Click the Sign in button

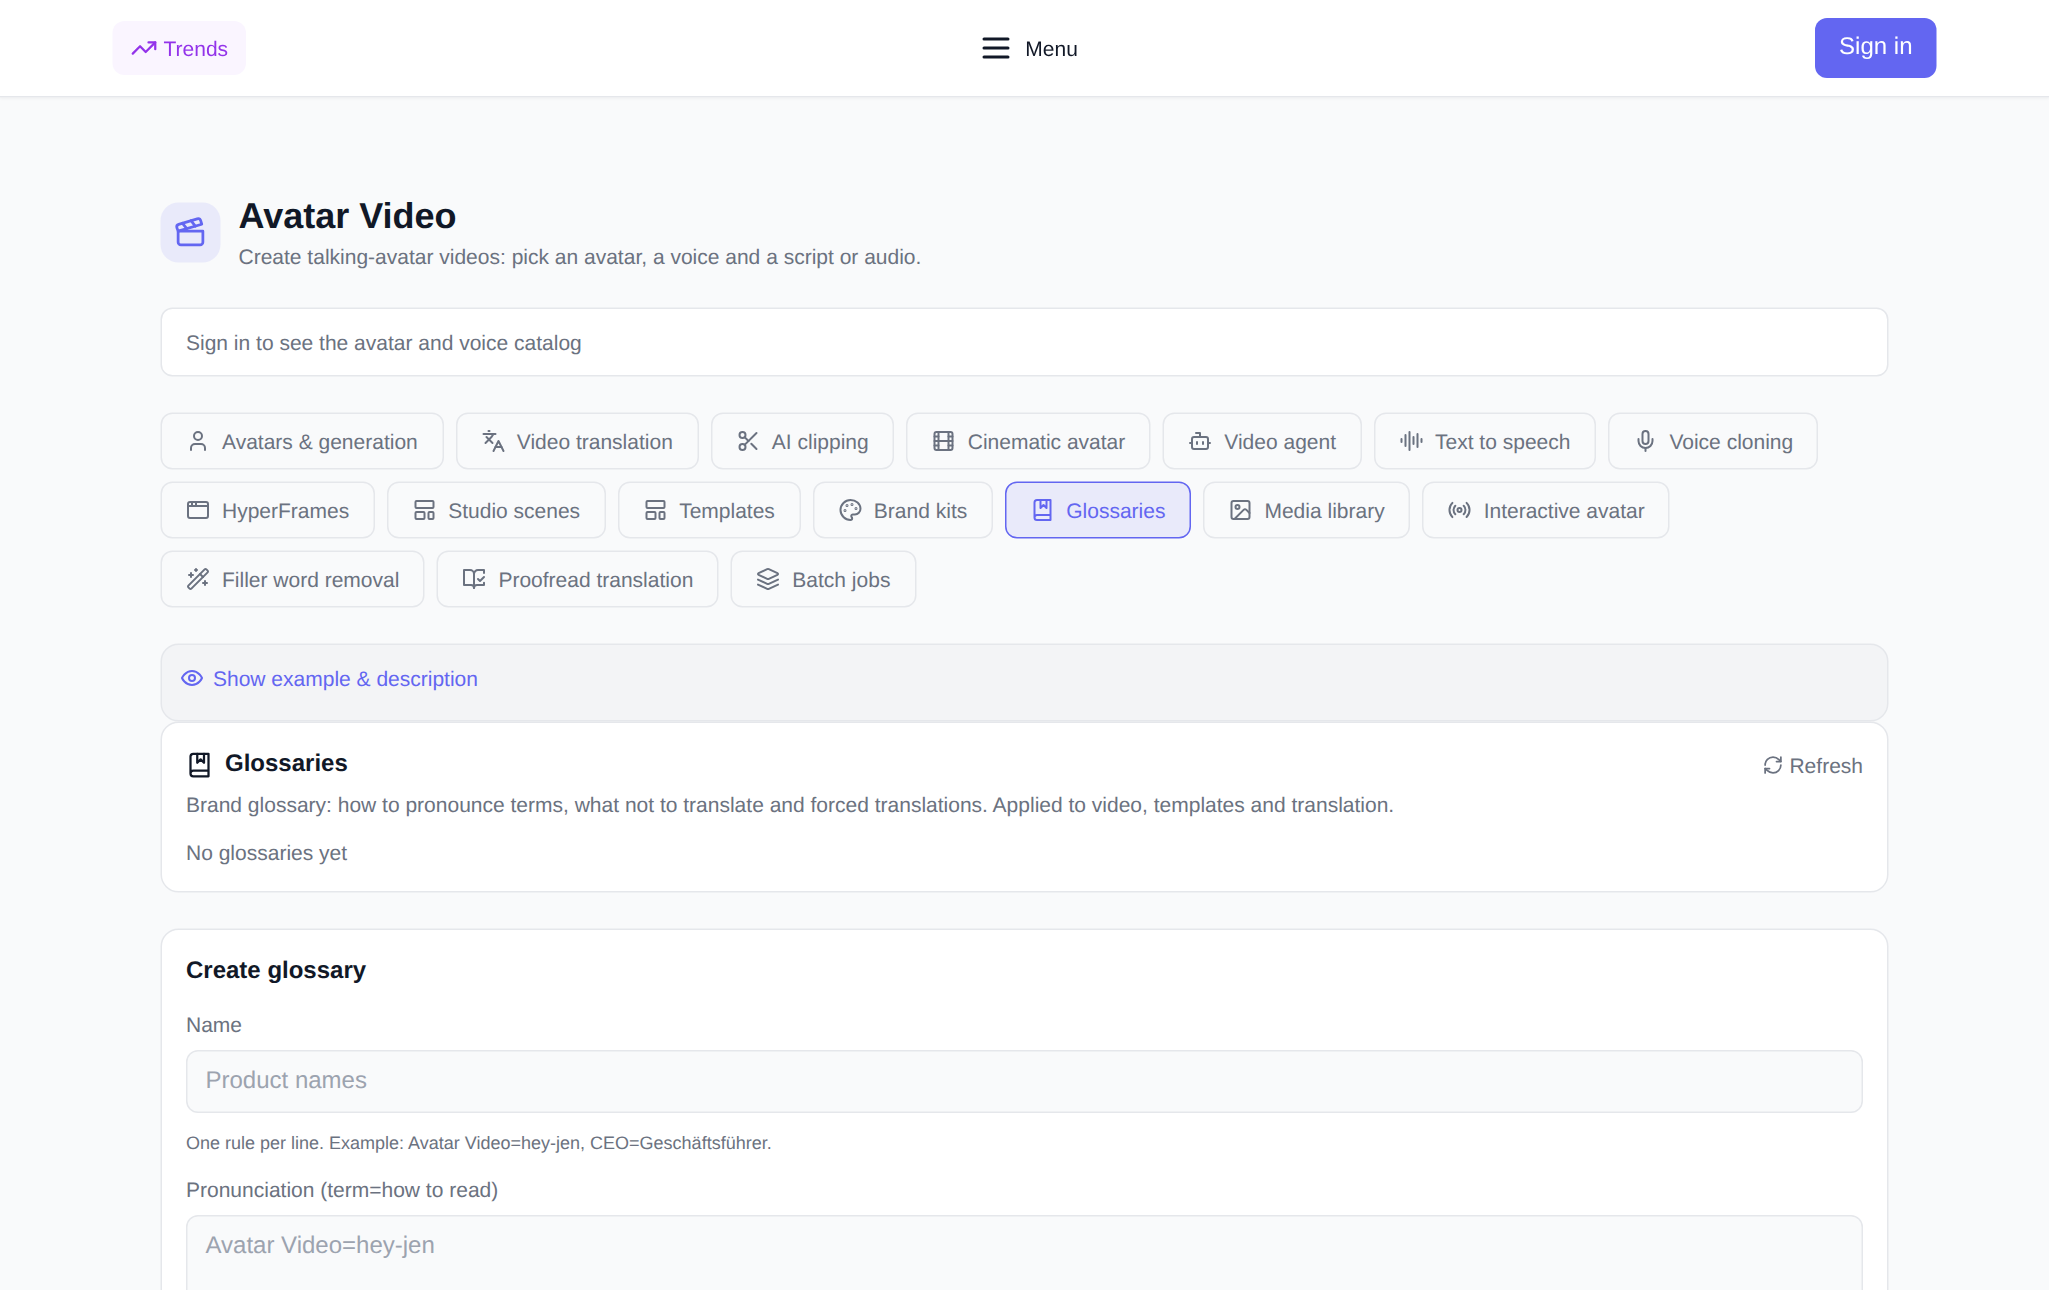pyautogui.click(x=1875, y=47)
